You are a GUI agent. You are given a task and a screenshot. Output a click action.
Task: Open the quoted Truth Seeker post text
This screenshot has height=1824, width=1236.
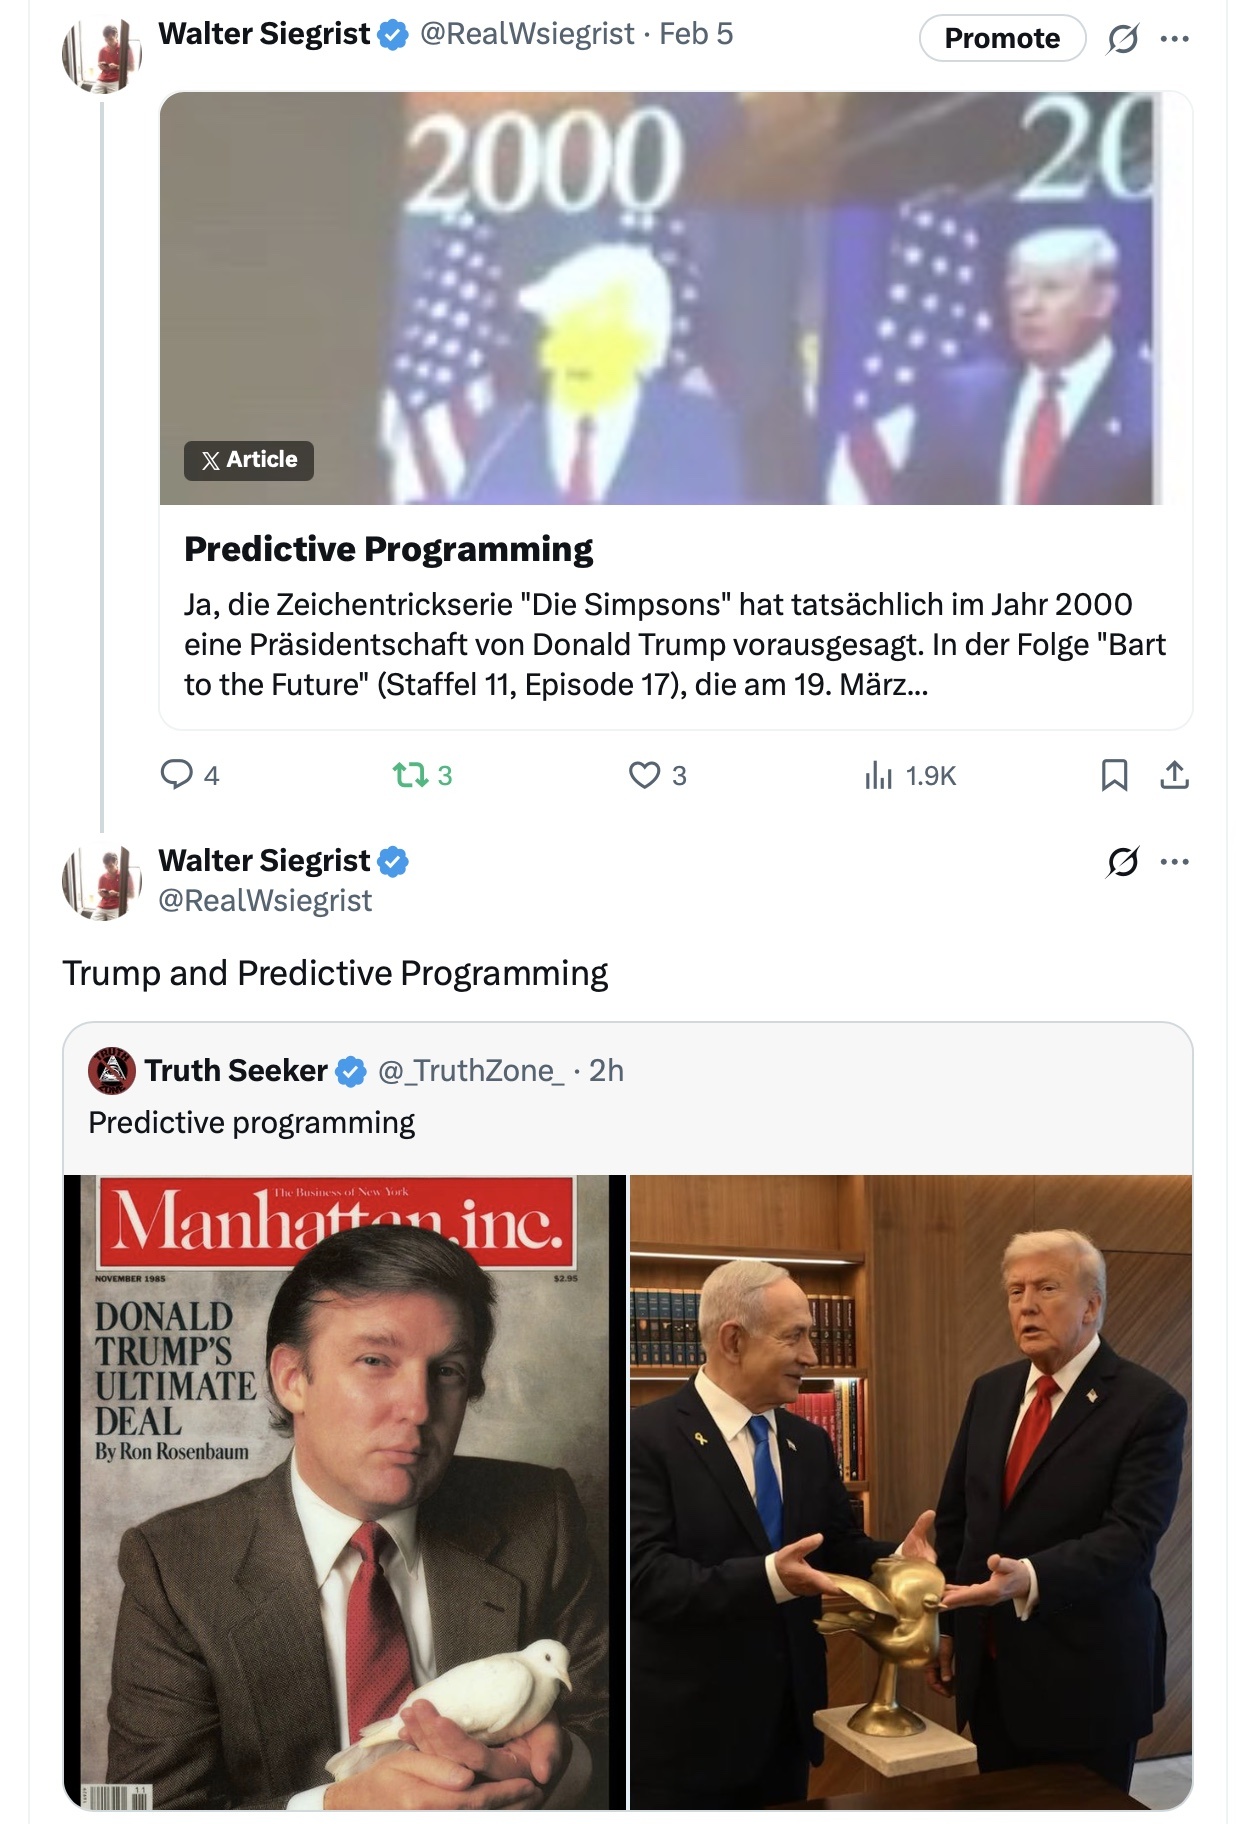[x=252, y=1123]
